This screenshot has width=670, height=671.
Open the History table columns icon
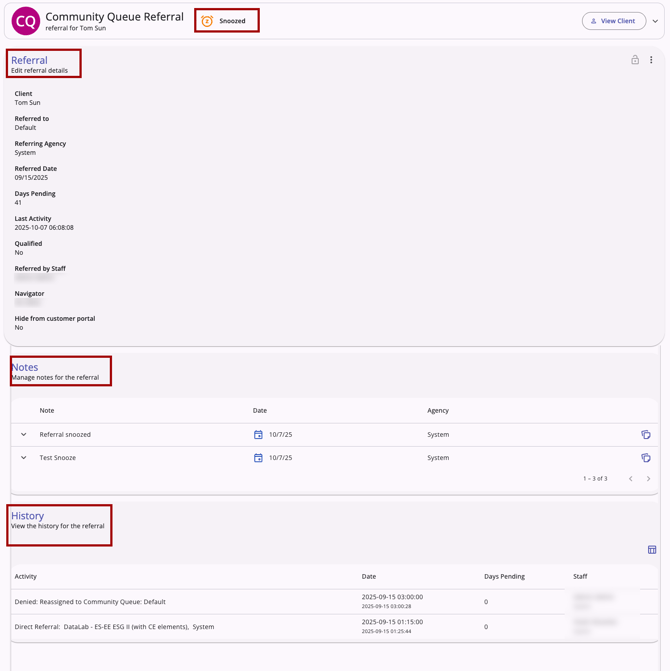click(x=651, y=550)
